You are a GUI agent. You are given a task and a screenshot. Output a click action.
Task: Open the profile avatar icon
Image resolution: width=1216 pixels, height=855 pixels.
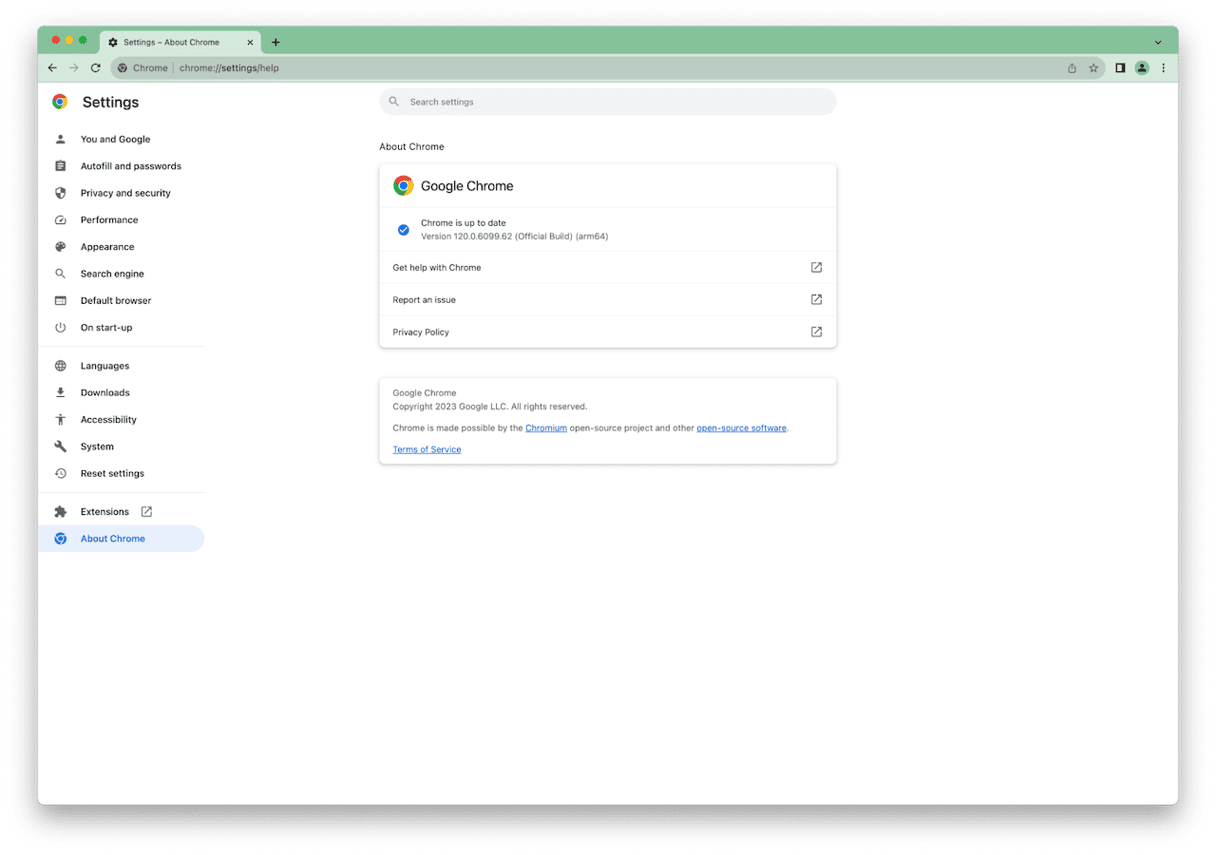1142,68
